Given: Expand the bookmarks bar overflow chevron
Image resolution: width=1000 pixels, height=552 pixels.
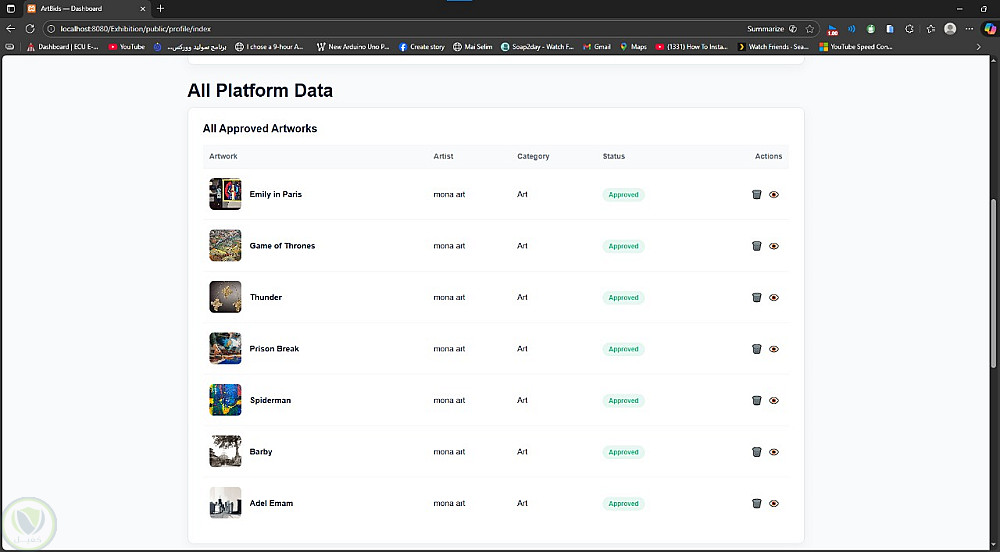Looking at the screenshot, I should click(x=978, y=47).
